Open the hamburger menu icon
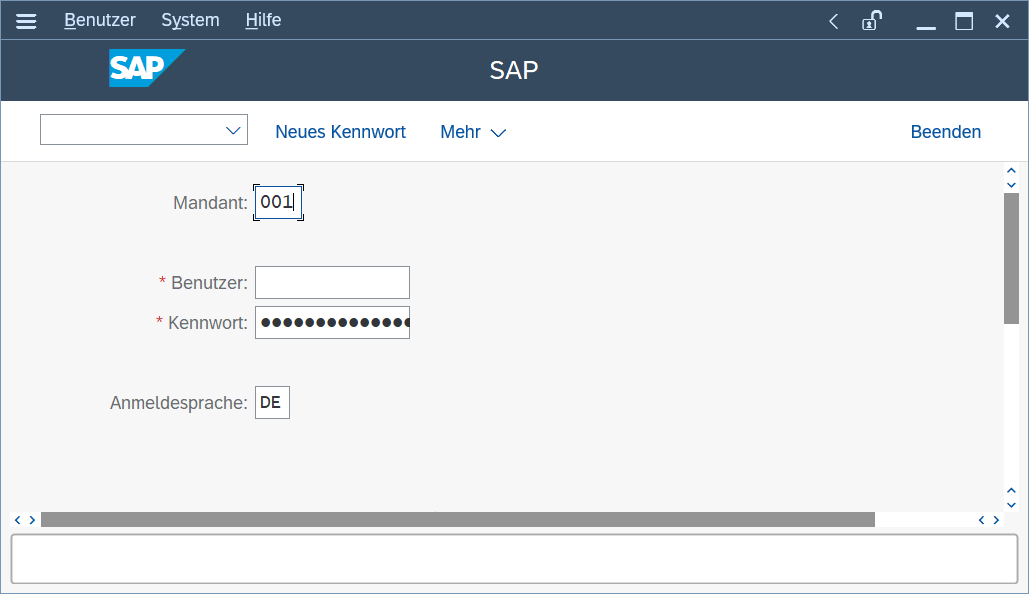This screenshot has height=594, width=1029. click(26, 21)
